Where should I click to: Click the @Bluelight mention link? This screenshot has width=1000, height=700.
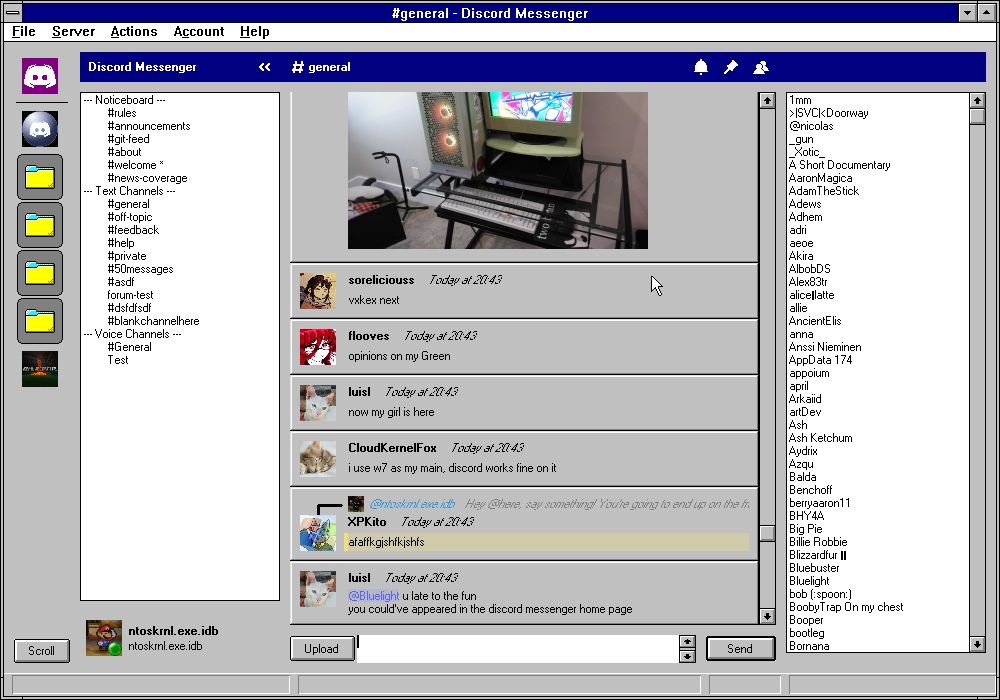click(374, 595)
